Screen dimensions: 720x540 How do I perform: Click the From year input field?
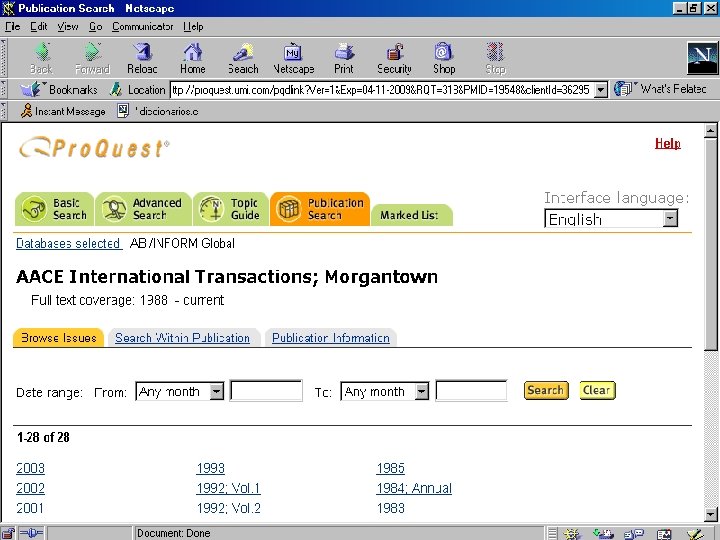[x=266, y=391]
